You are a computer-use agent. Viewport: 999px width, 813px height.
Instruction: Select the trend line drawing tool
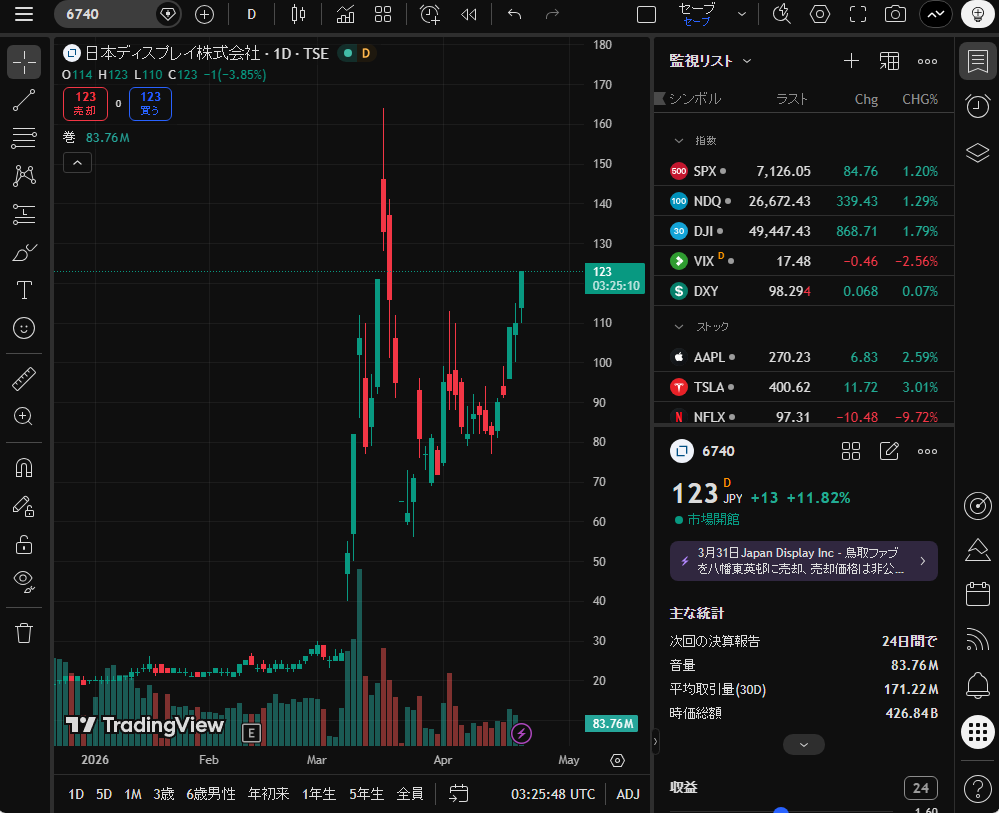point(24,100)
